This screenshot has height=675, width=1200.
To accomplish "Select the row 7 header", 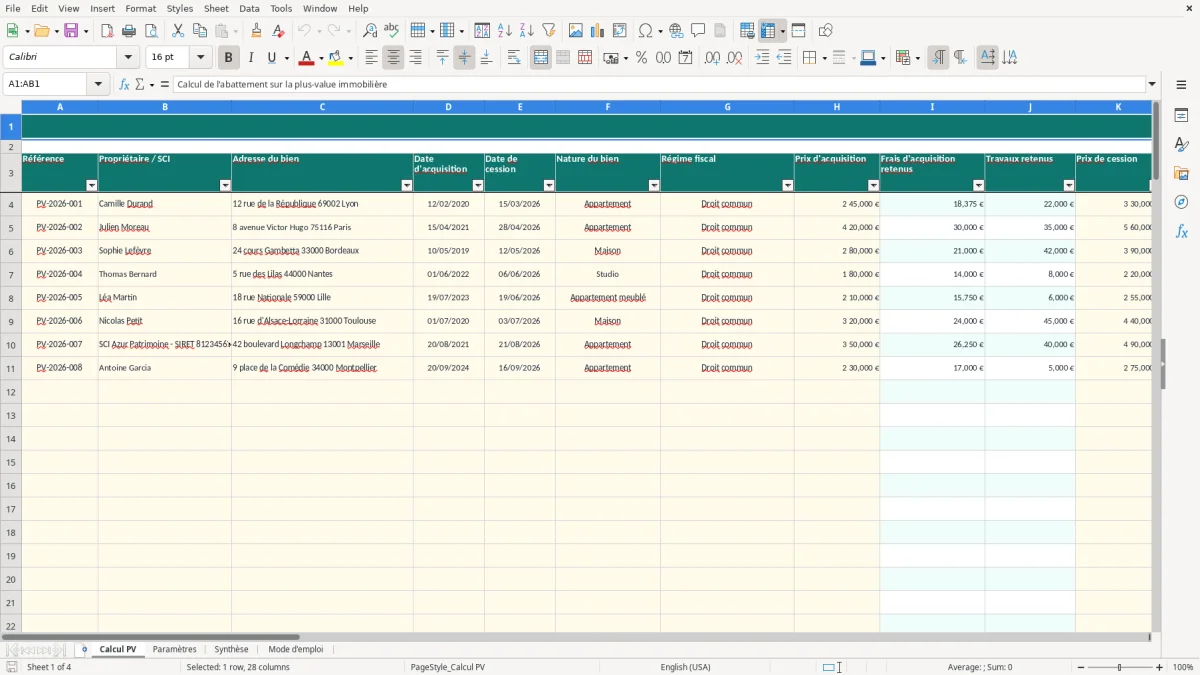I will [x=11, y=274].
